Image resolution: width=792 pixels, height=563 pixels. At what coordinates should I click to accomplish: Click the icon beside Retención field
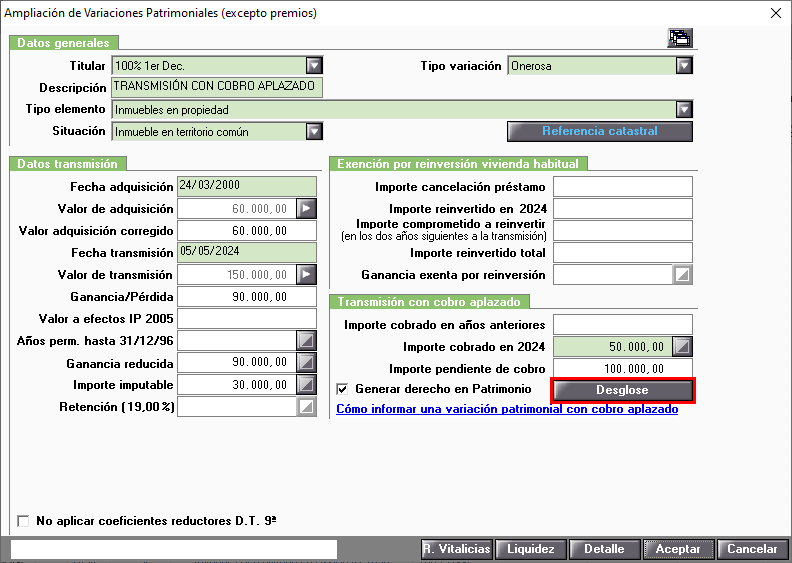[x=307, y=407]
